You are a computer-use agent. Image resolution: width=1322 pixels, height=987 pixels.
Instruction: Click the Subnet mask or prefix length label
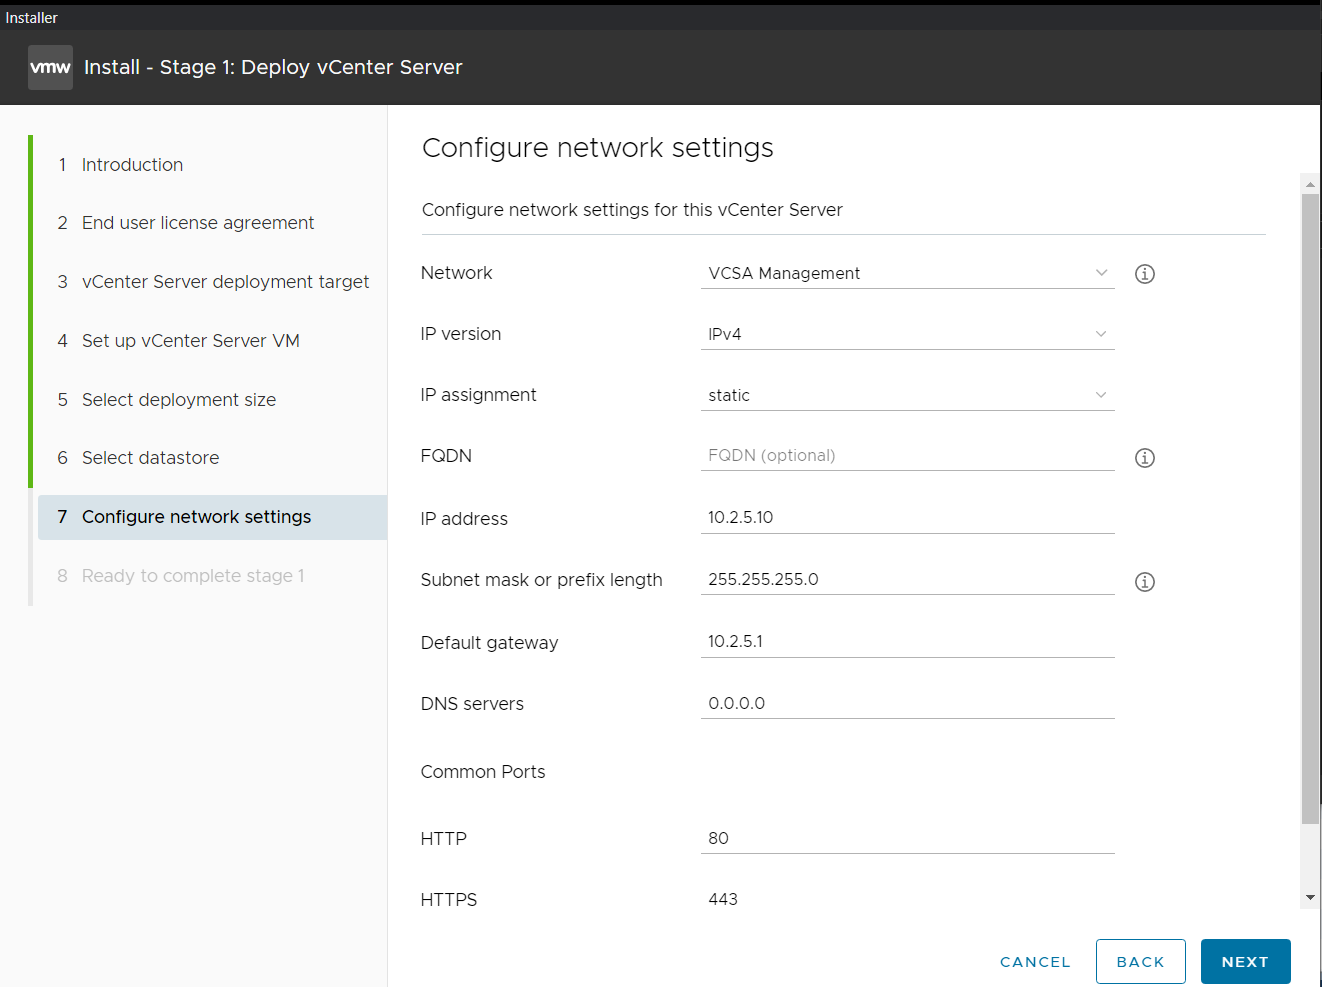pyautogui.click(x=541, y=580)
